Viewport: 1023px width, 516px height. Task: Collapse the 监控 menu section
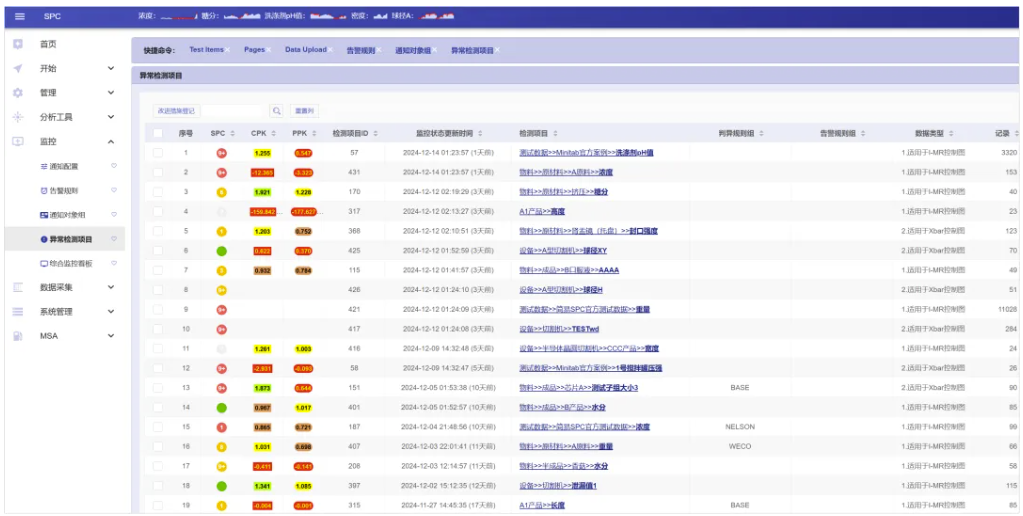click(x=111, y=142)
